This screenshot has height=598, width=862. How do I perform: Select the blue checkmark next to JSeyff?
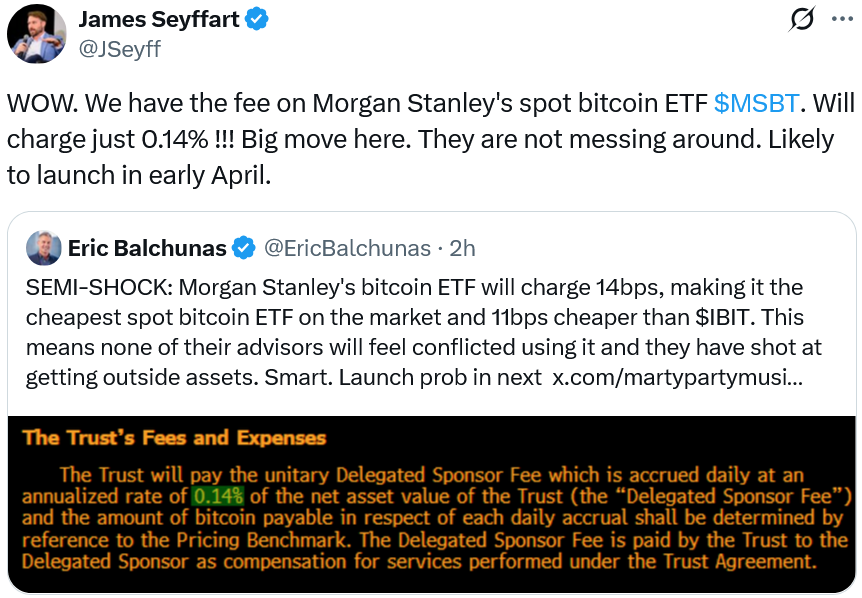[x=258, y=18]
